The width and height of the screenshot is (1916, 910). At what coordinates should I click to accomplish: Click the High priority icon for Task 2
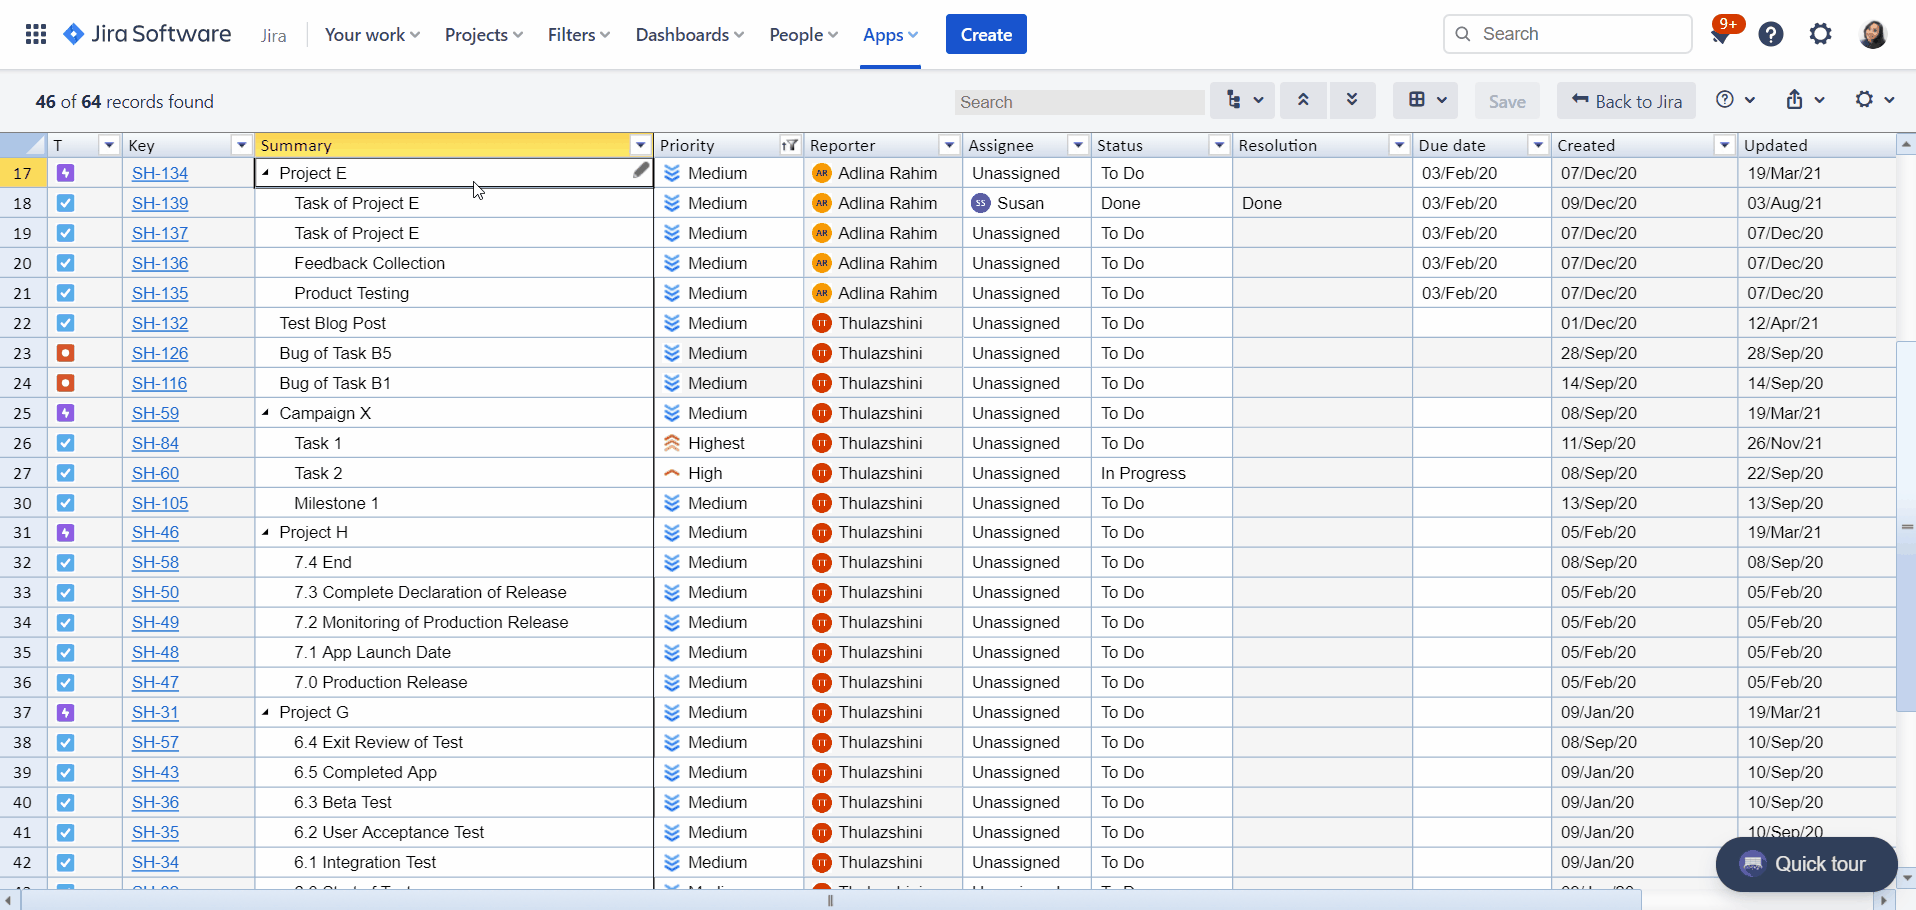[672, 473]
